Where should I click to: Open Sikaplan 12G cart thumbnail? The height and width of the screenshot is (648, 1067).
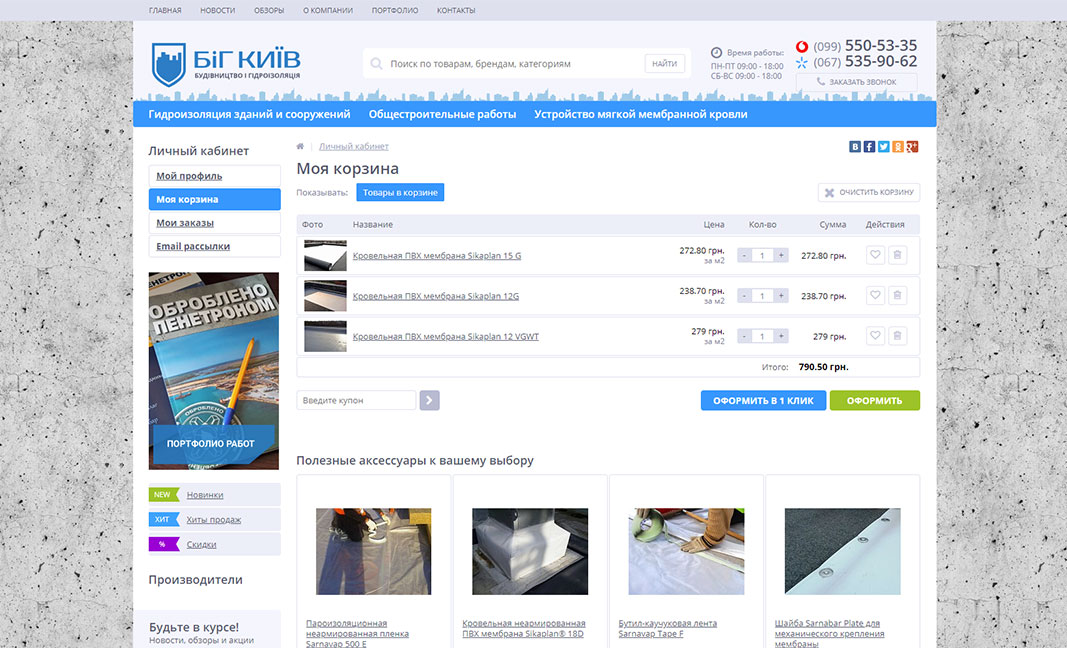pos(325,295)
